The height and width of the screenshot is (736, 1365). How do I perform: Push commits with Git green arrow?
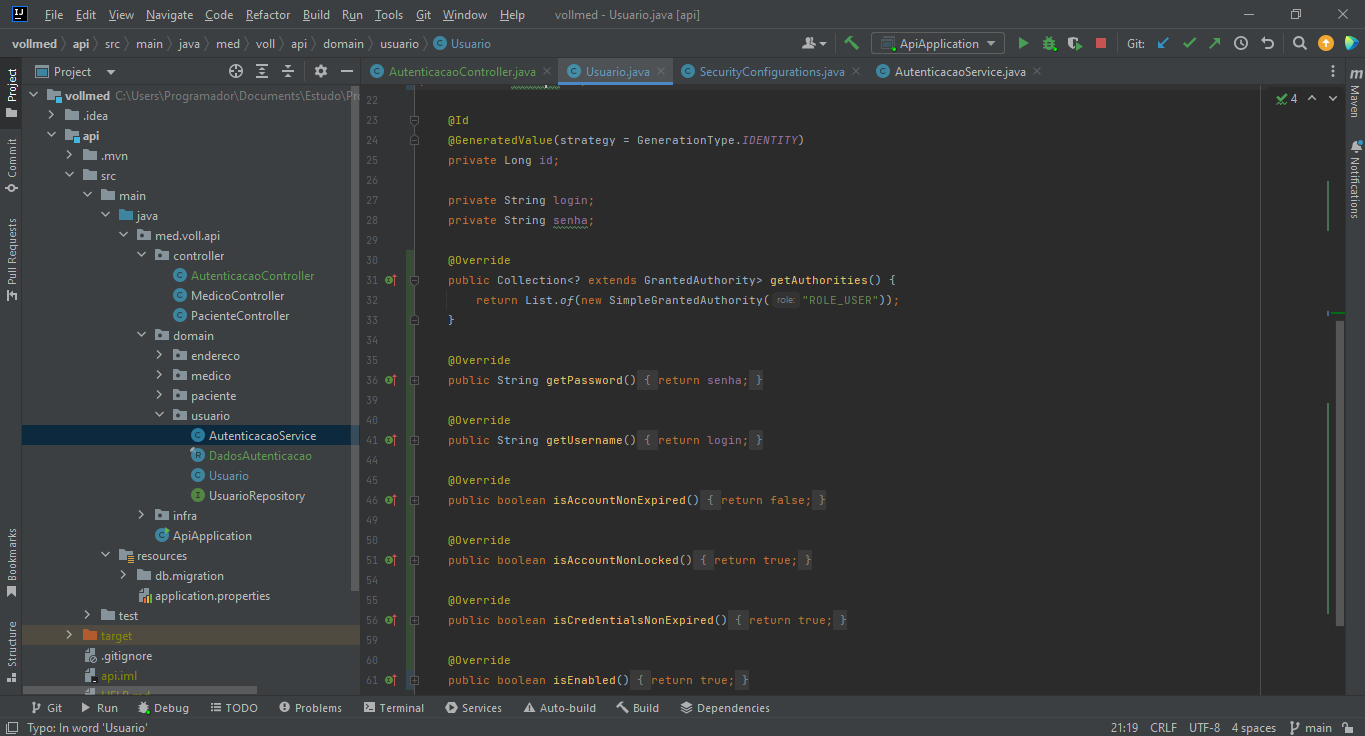1214,43
